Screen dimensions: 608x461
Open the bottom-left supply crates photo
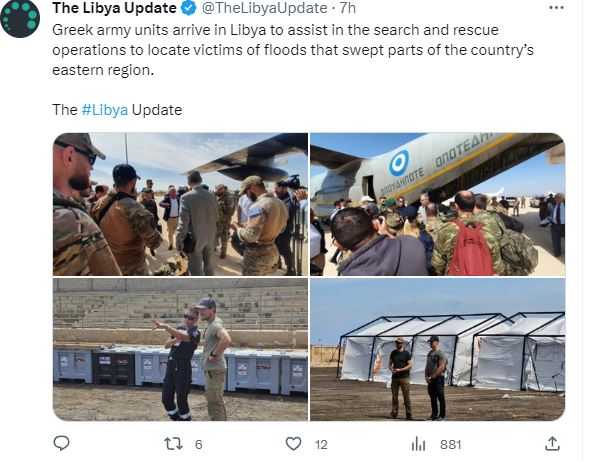point(180,349)
